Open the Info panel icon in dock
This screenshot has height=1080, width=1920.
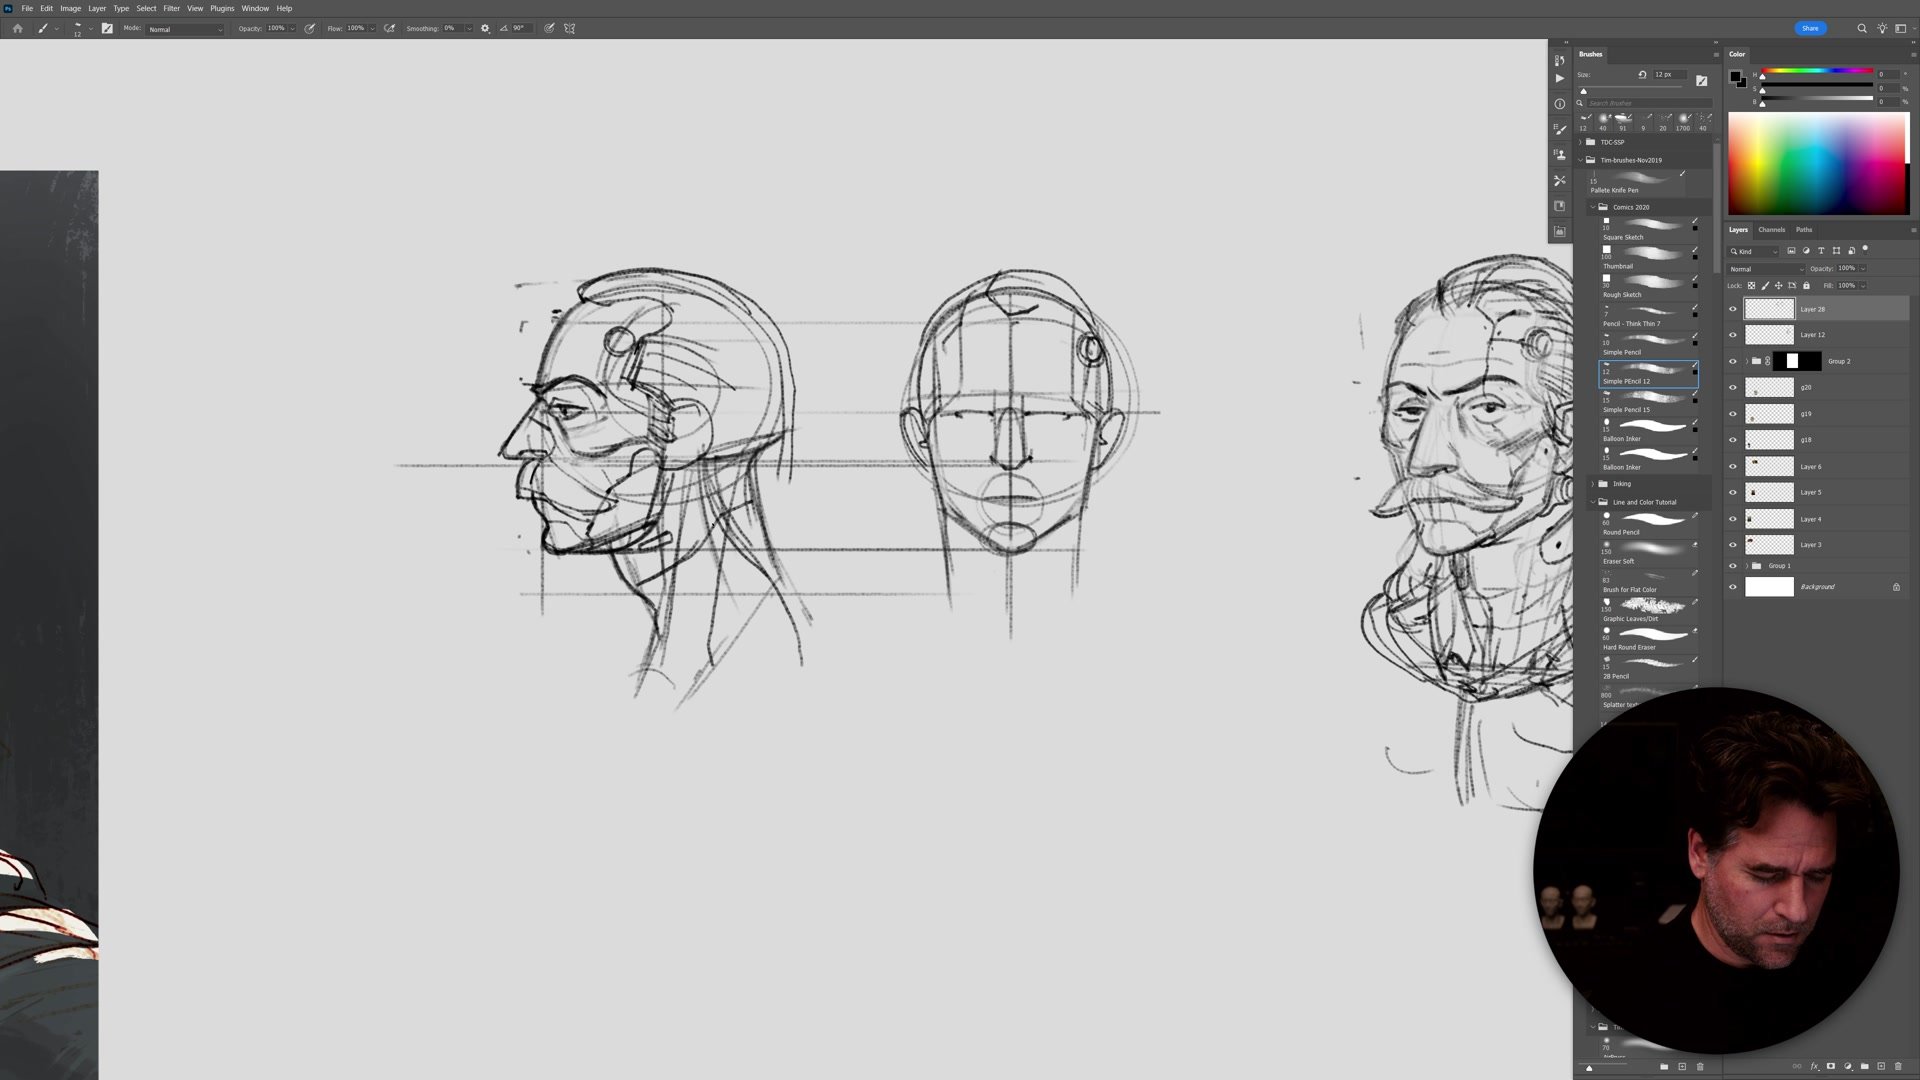[x=1559, y=104]
